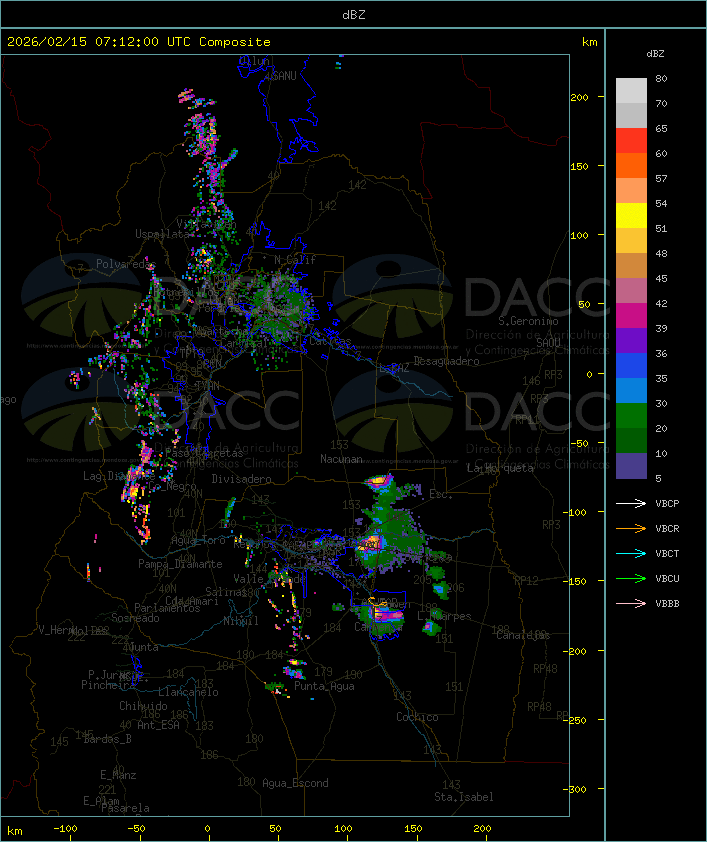Pick the bright yellow 51–54 dBZ swatch
The image size is (707, 842).
[x=631, y=215]
